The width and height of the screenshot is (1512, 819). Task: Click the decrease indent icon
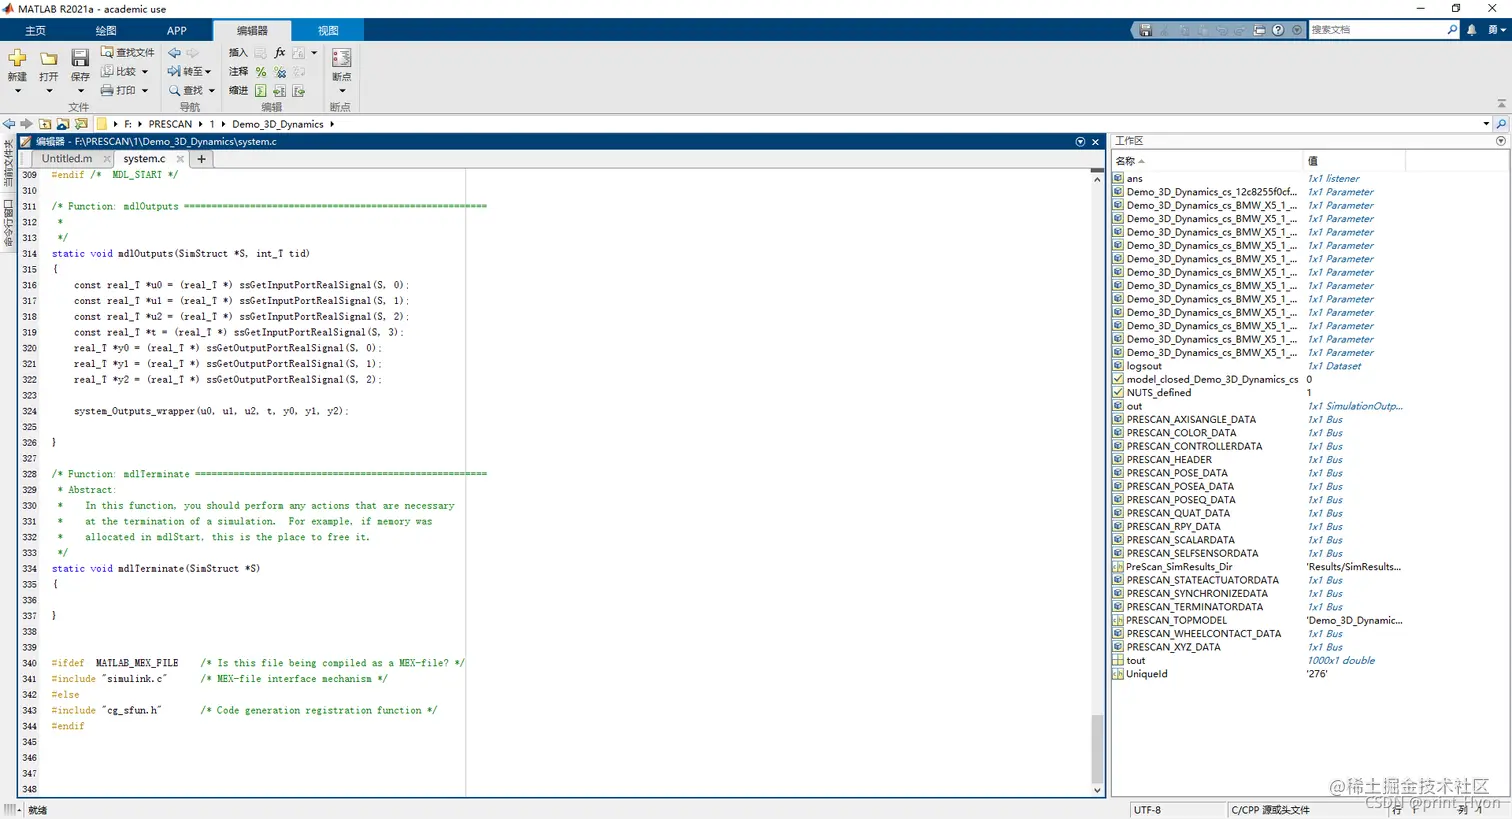[x=299, y=91]
